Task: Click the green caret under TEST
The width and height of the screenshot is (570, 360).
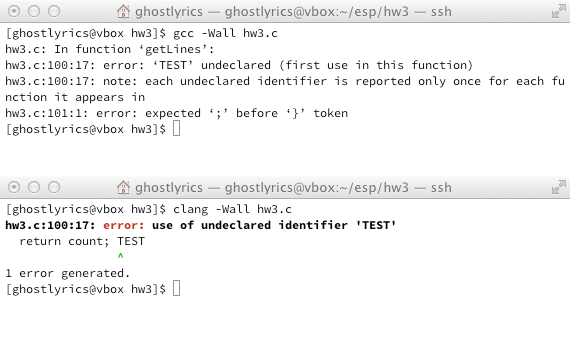Action: coord(120,256)
